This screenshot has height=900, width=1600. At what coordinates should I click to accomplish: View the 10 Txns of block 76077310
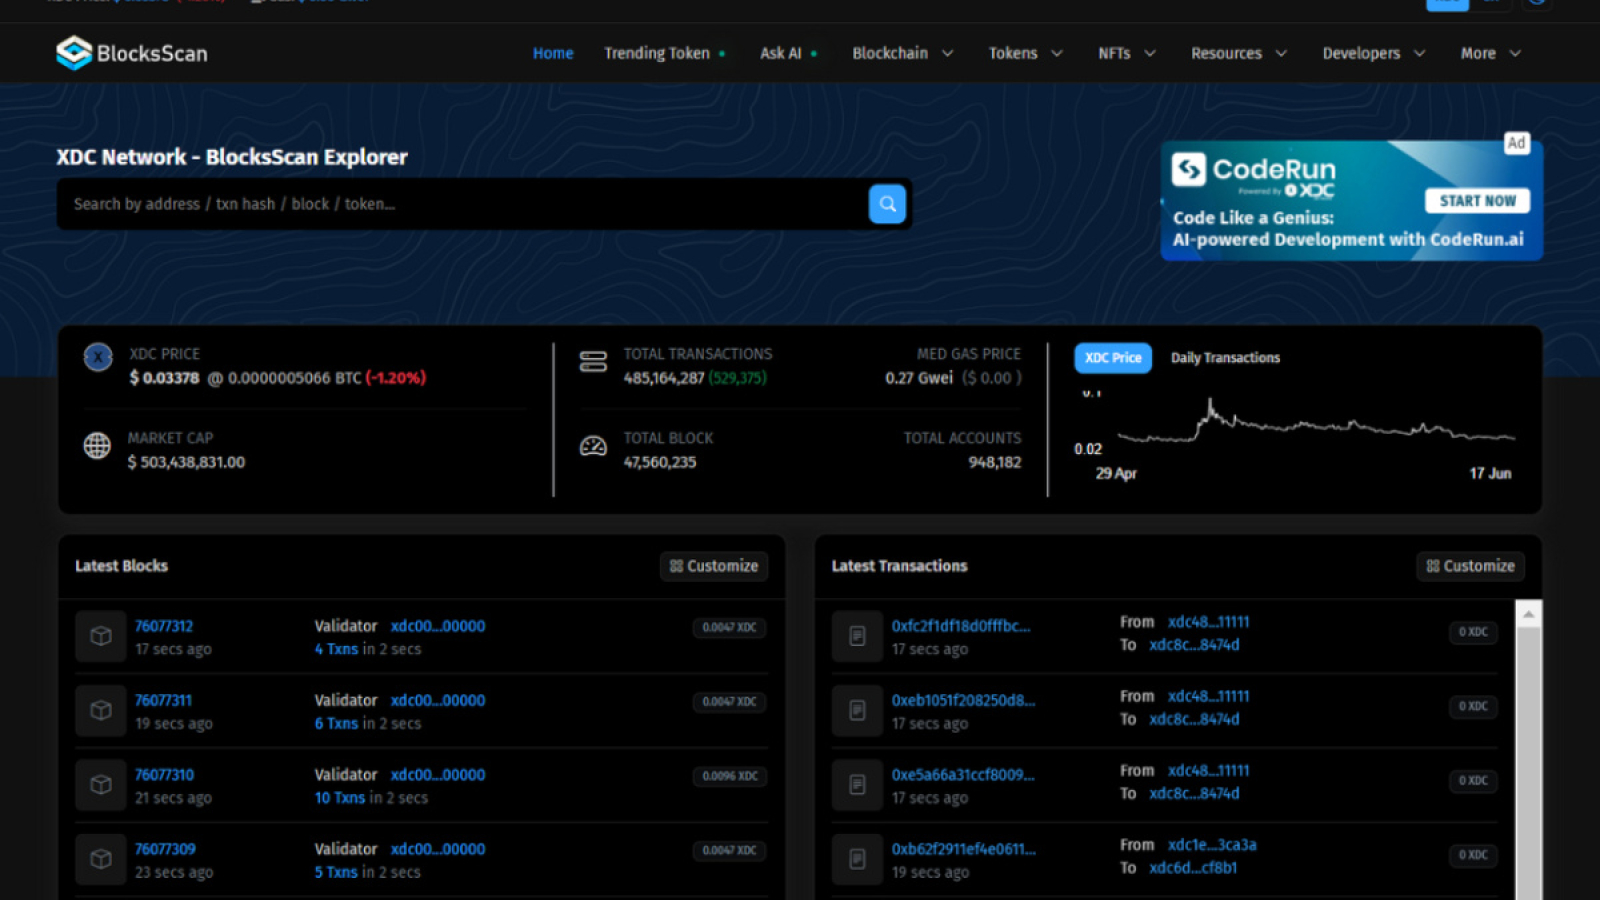click(x=340, y=798)
